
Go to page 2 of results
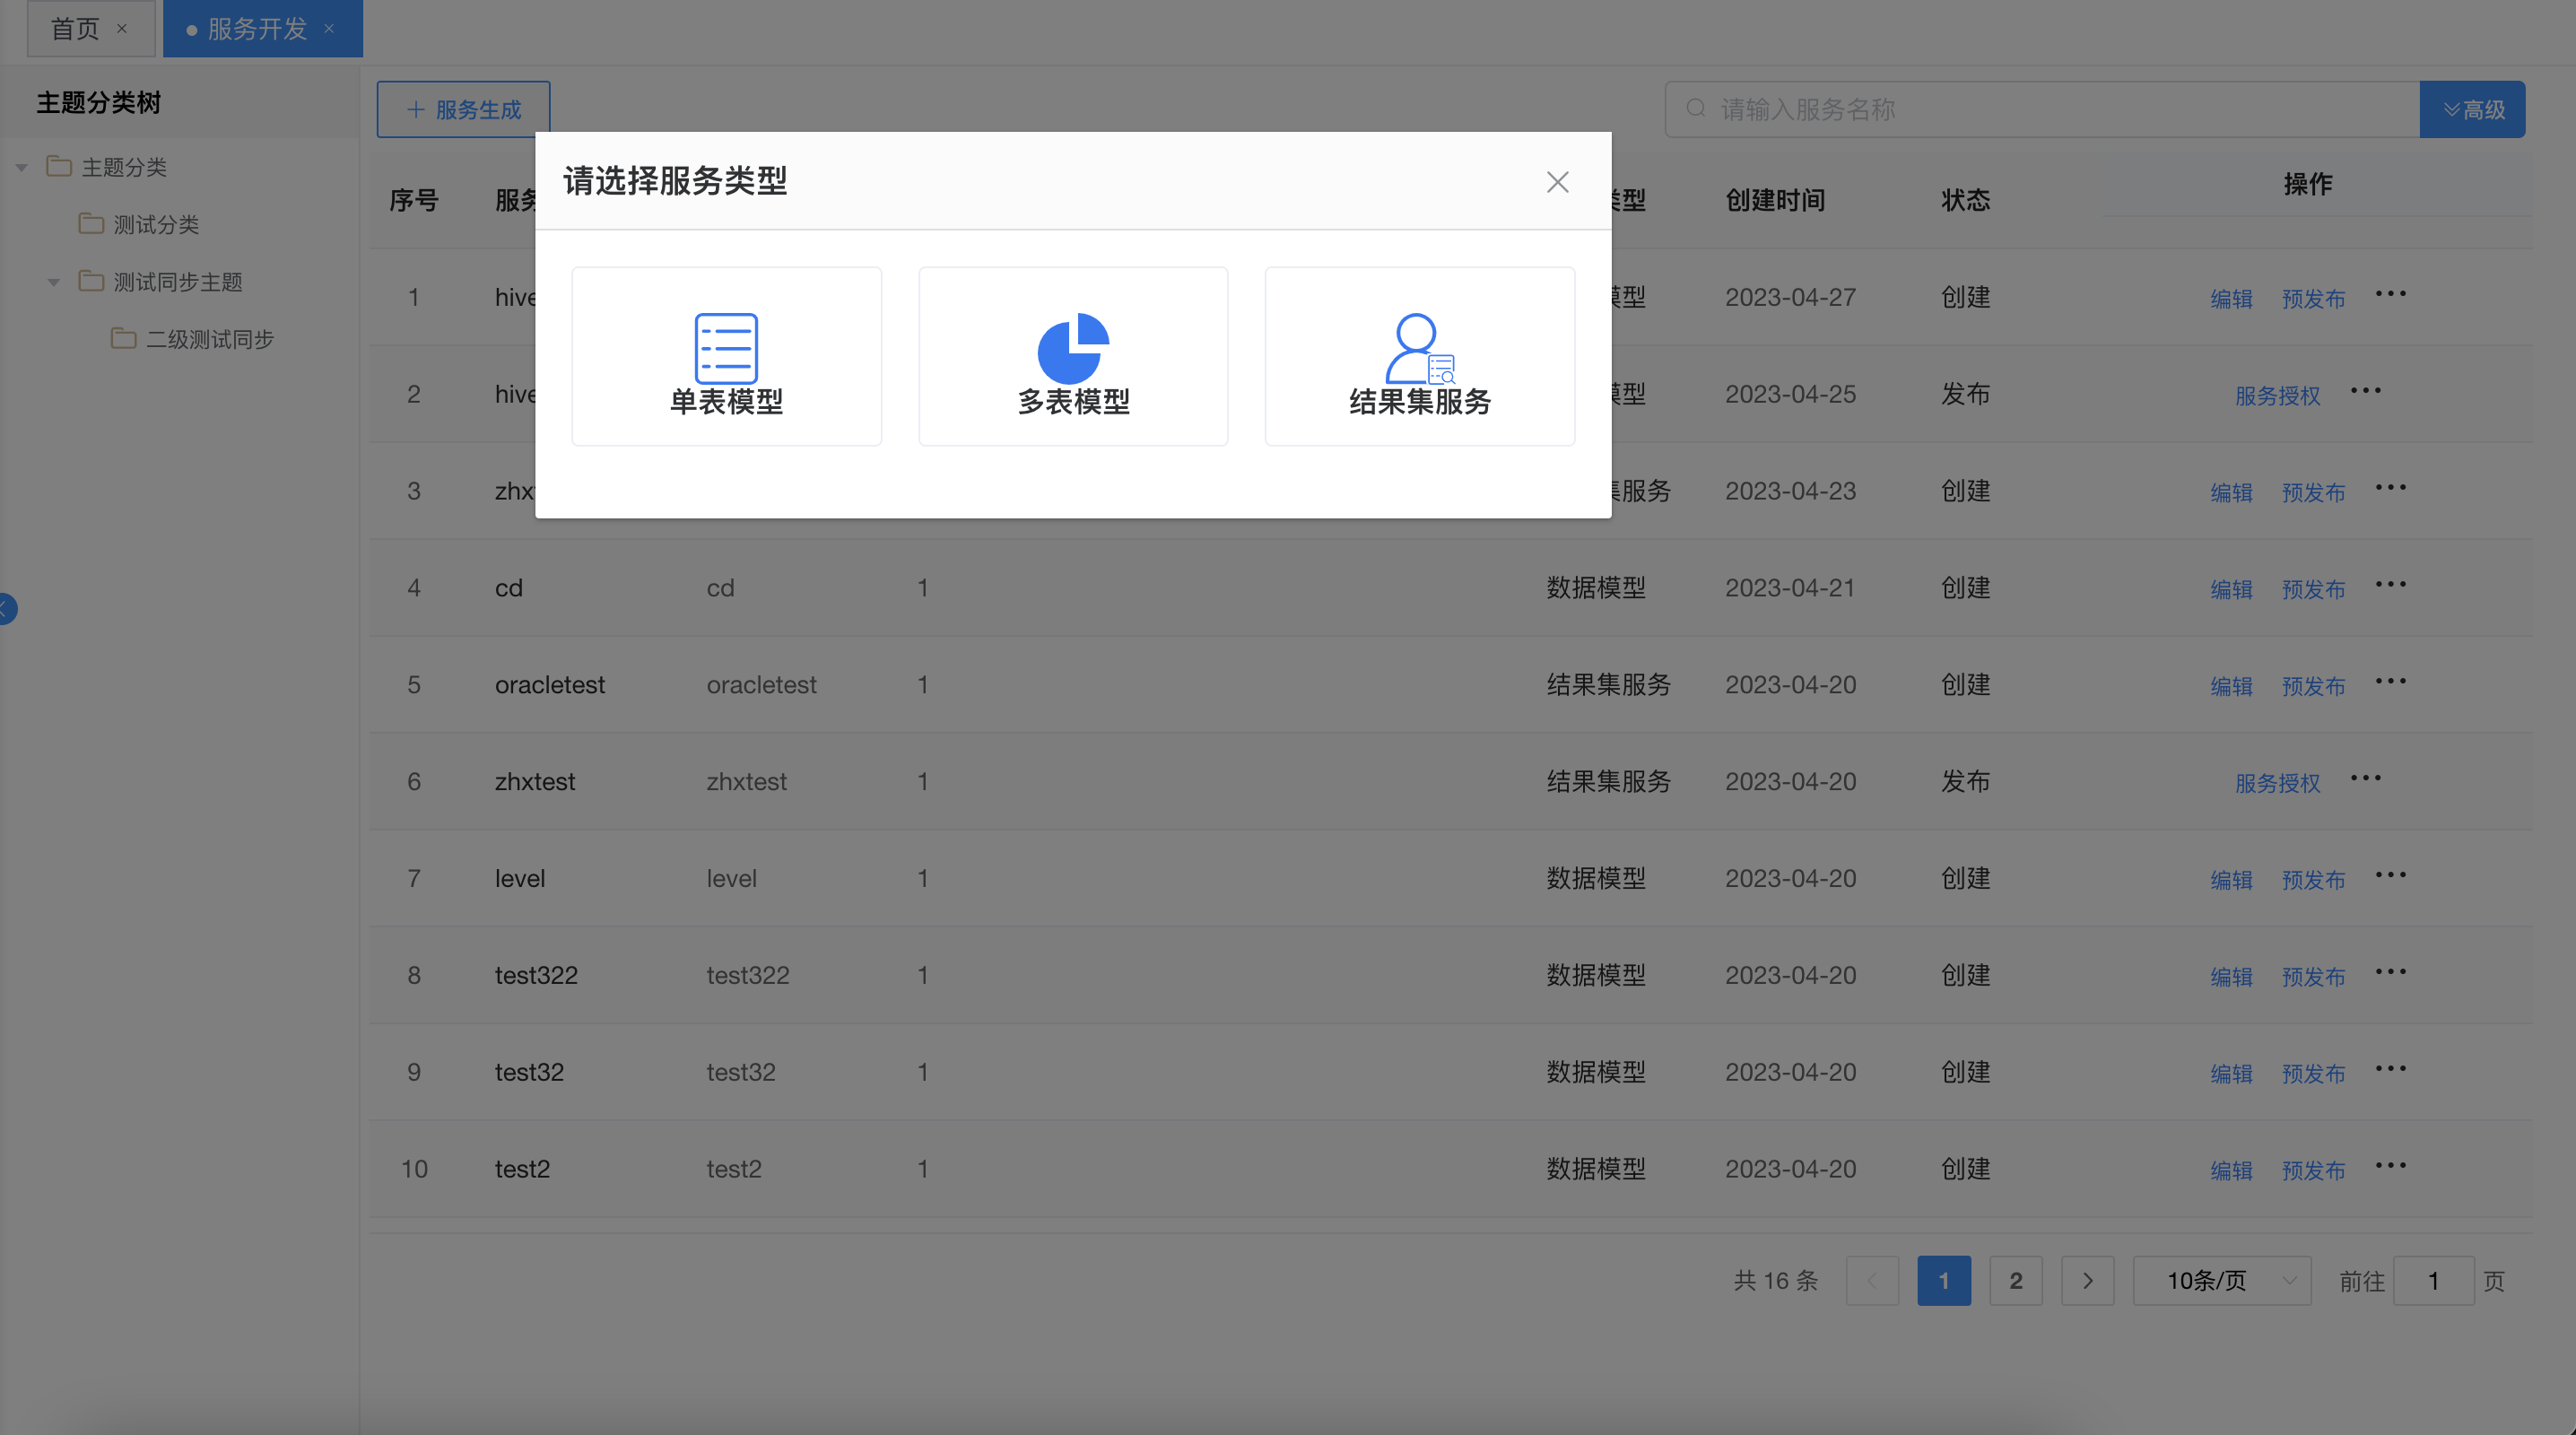click(x=2015, y=1280)
